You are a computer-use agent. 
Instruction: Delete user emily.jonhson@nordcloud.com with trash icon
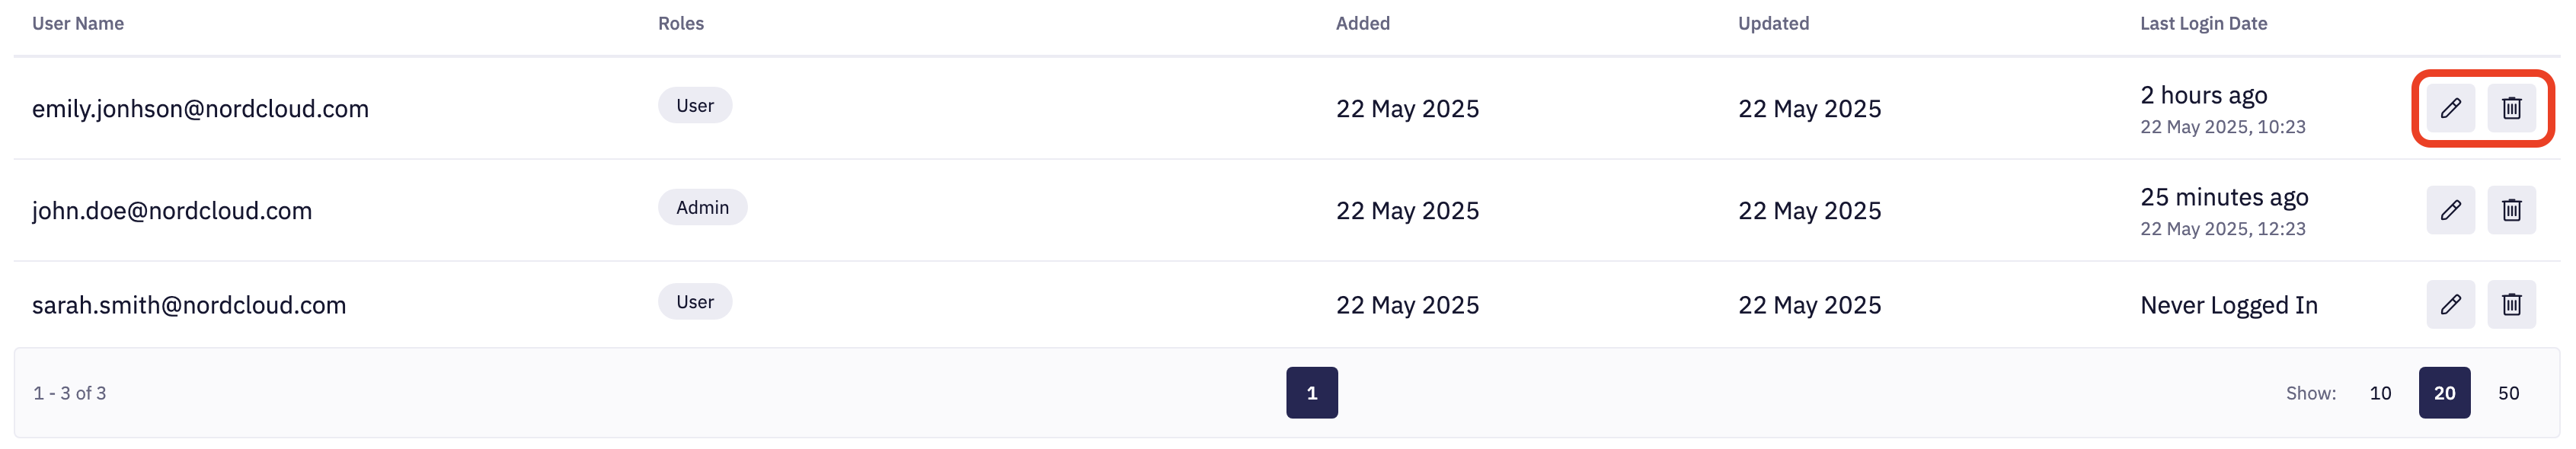[2511, 108]
